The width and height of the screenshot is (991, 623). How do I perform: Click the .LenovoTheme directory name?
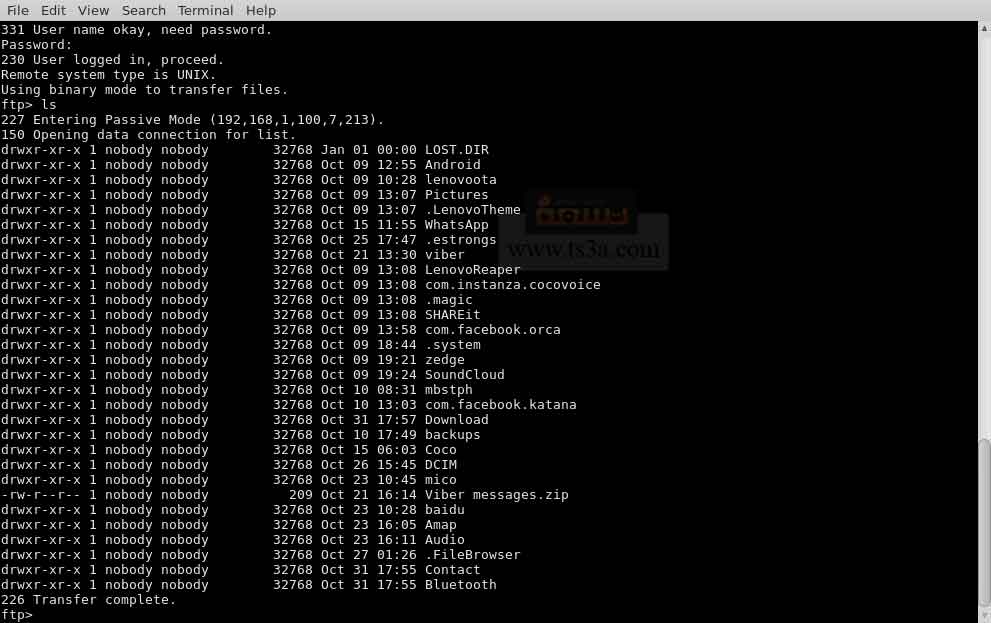pos(473,210)
